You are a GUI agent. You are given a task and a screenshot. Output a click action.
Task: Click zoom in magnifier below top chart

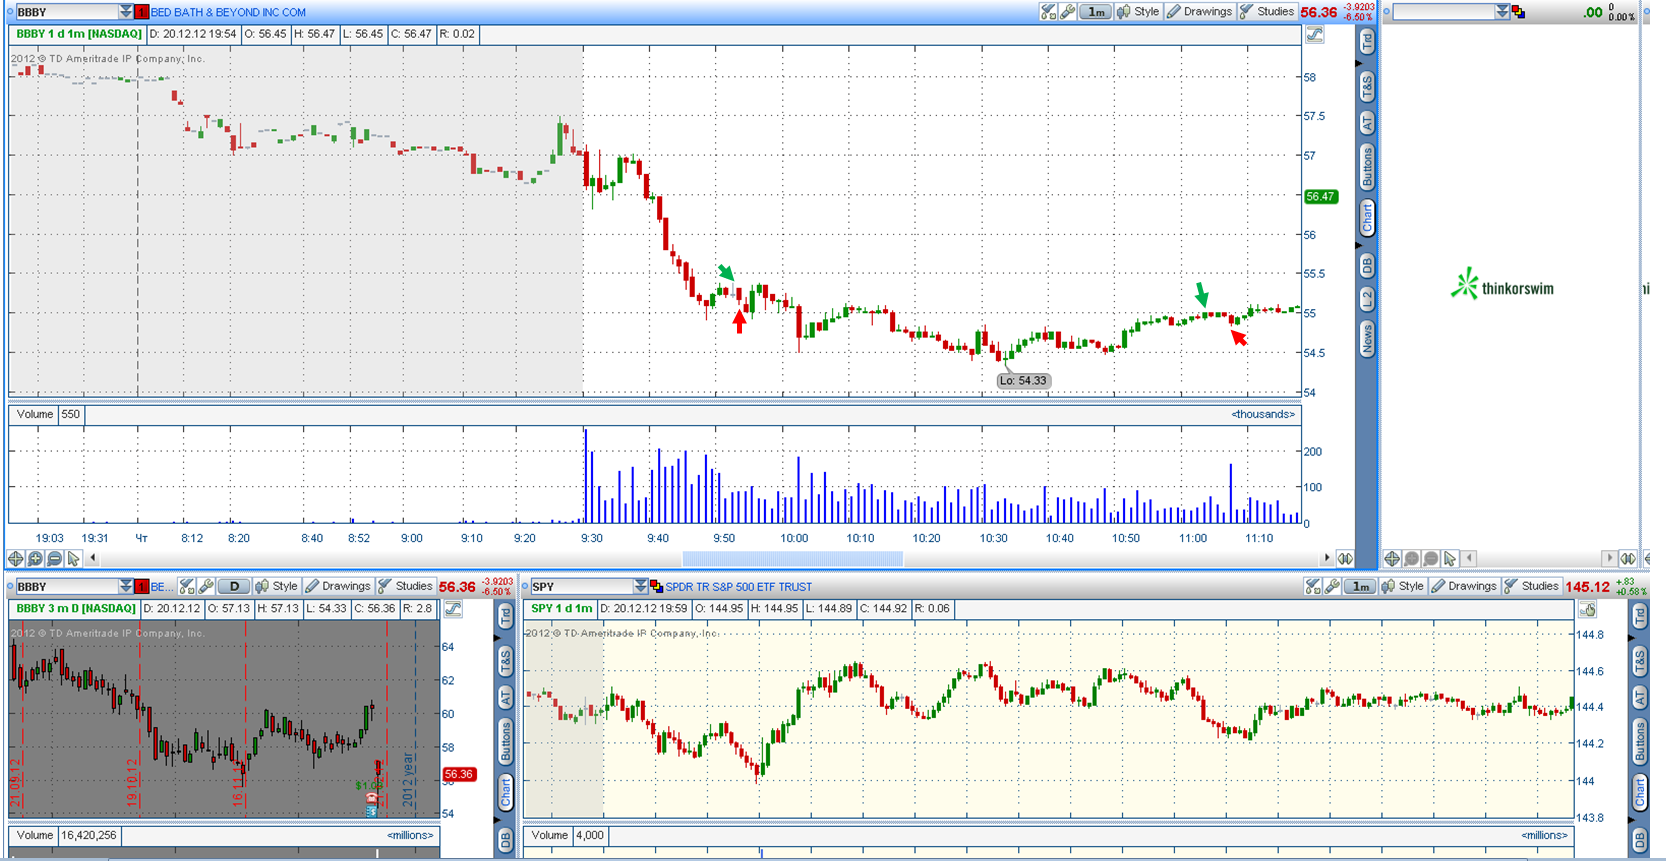pos(35,558)
